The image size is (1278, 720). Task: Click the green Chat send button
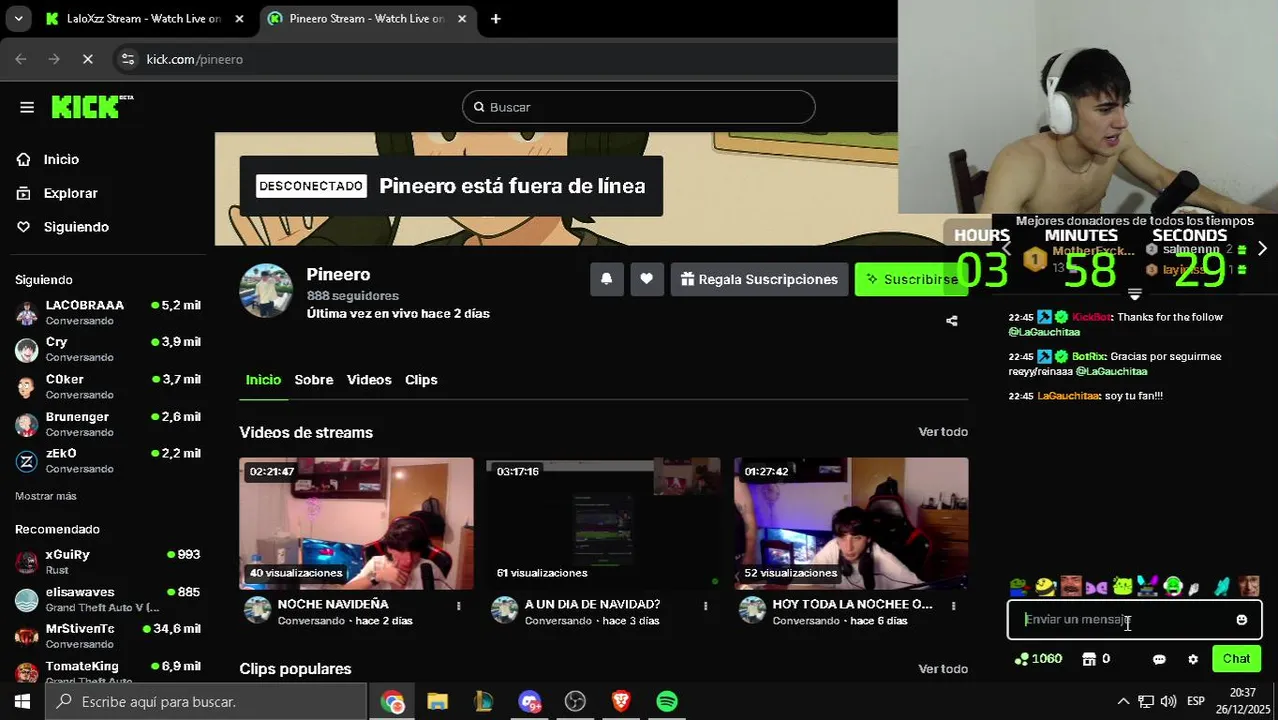click(1236, 659)
